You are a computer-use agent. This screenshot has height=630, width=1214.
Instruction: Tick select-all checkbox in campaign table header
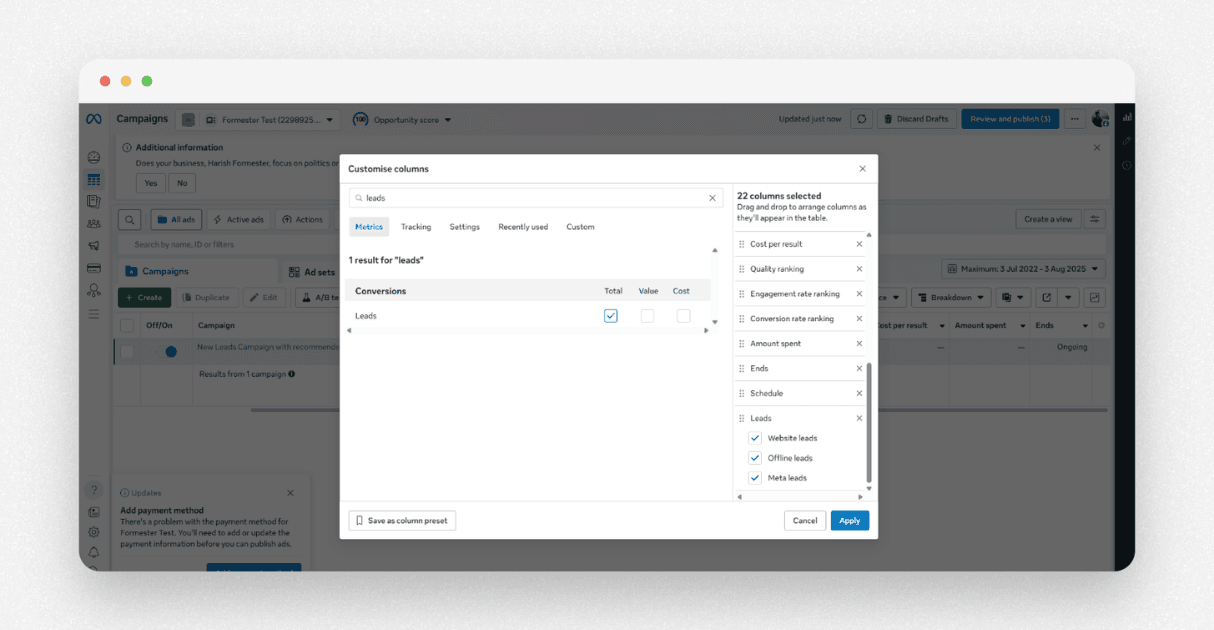point(127,325)
